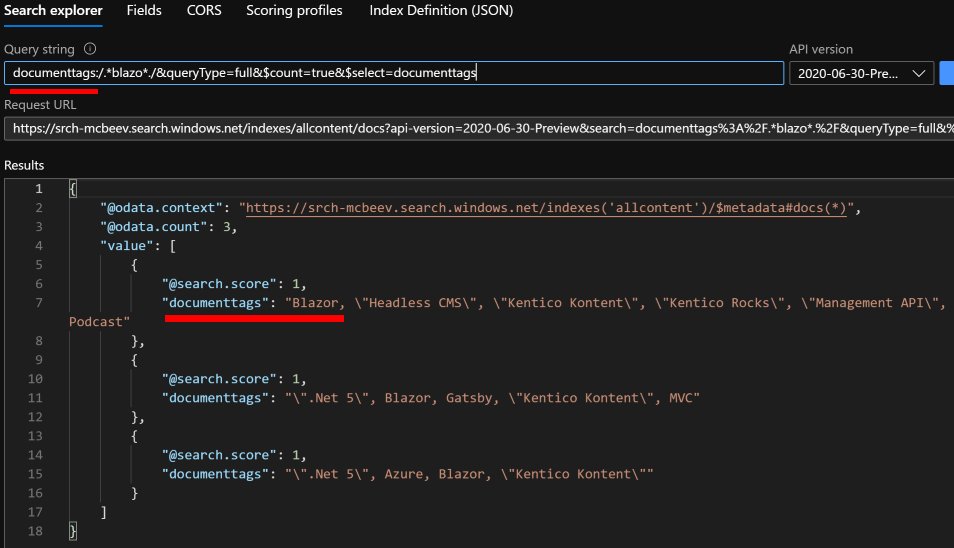954x548 pixels.
Task: Click the Request URL field
Action: (479, 128)
